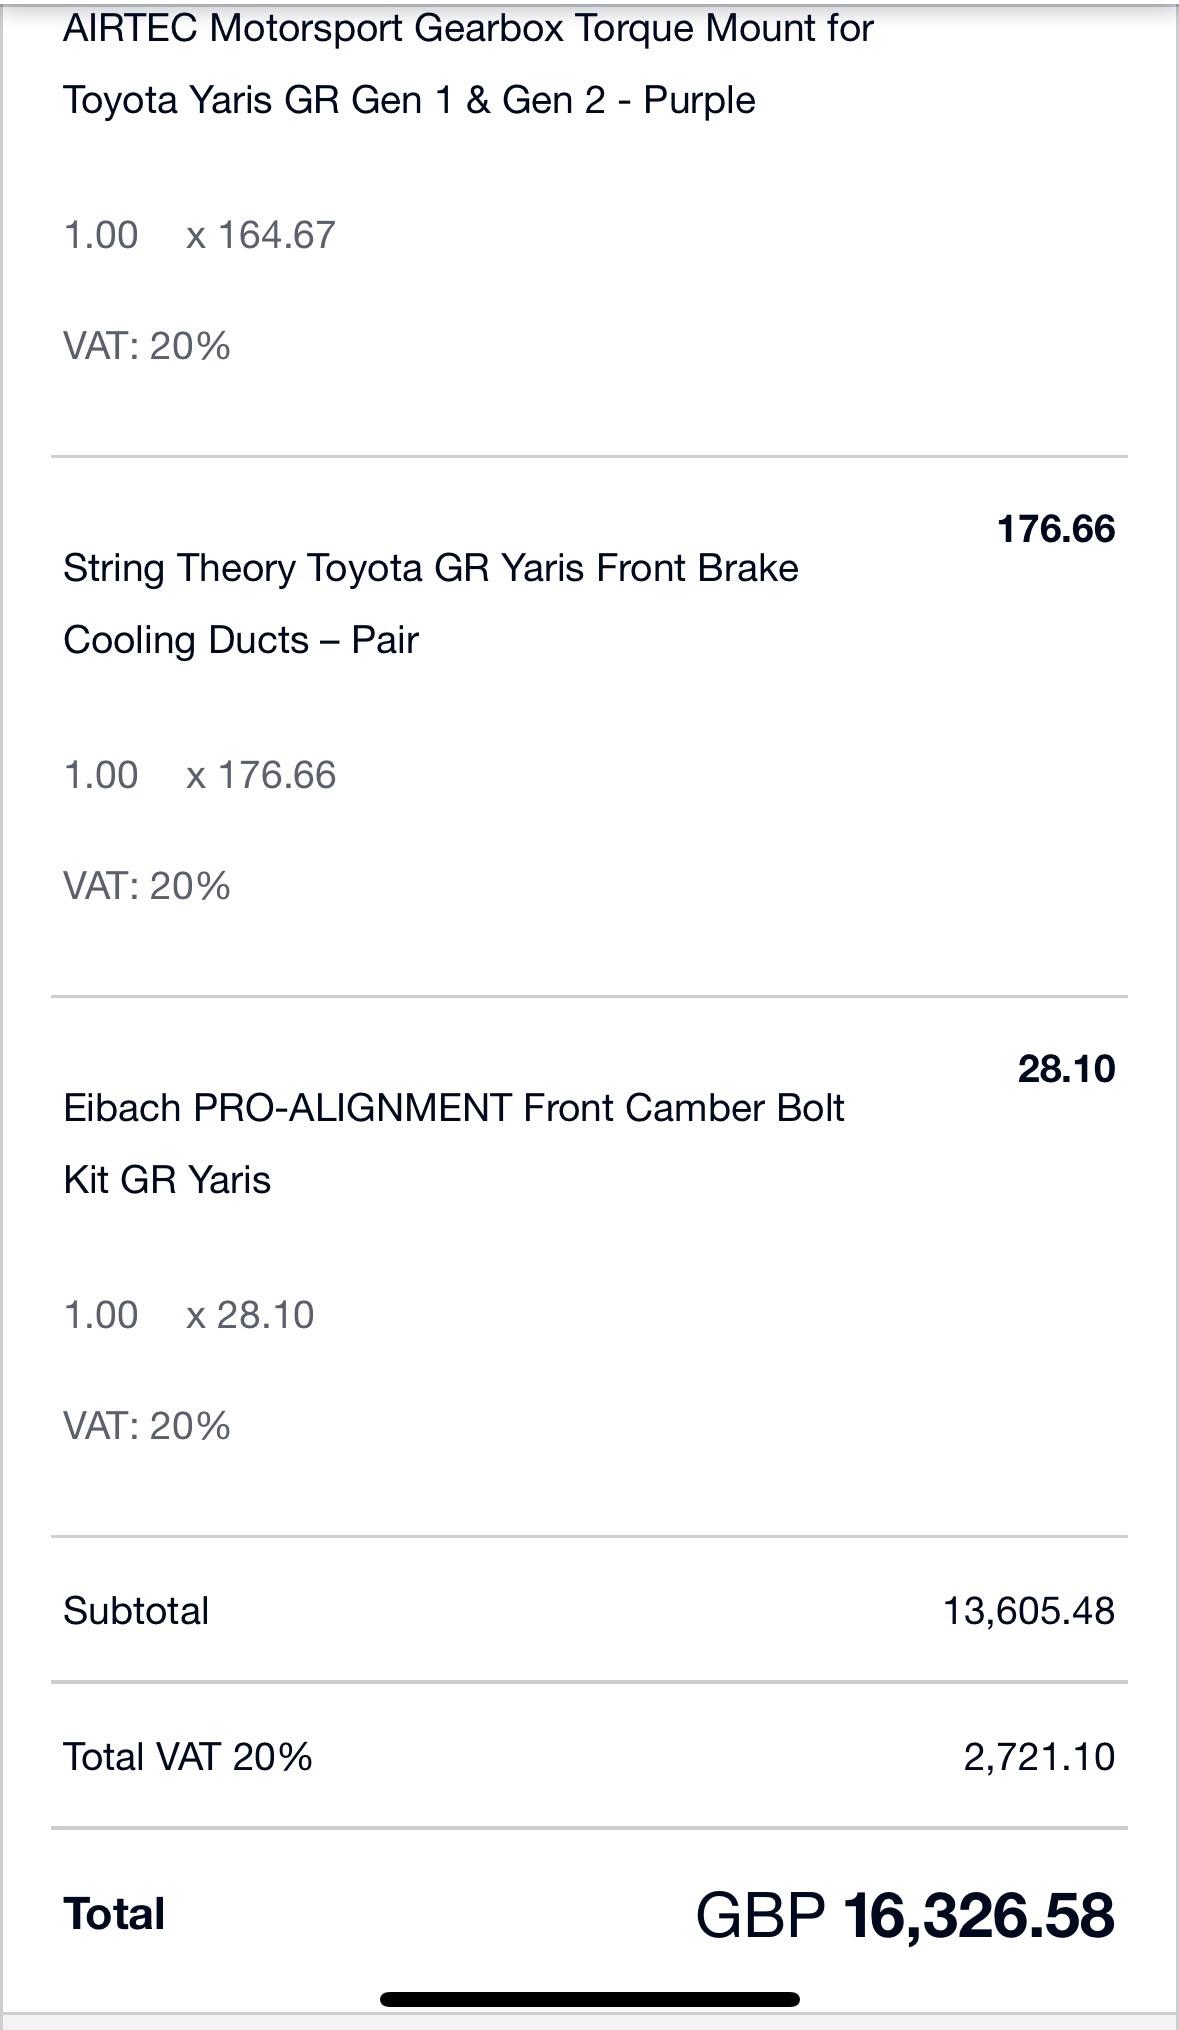Screen dimensions: 1179x2030
Task: Select the bold 176.66 line amount
Action: [x=1056, y=529]
